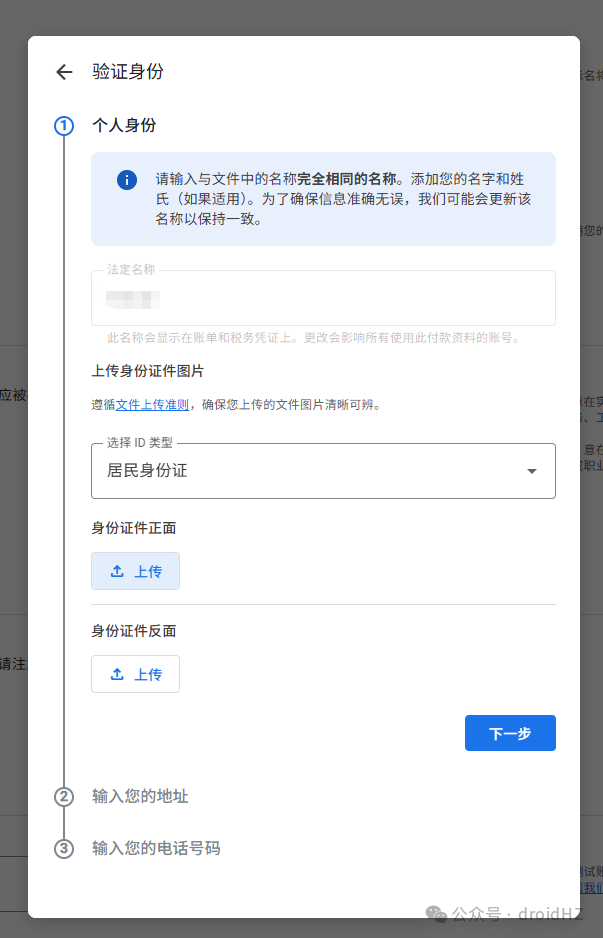Select step 3 circle for 输入您的电话号码
The image size is (603, 938).
pyautogui.click(x=64, y=849)
